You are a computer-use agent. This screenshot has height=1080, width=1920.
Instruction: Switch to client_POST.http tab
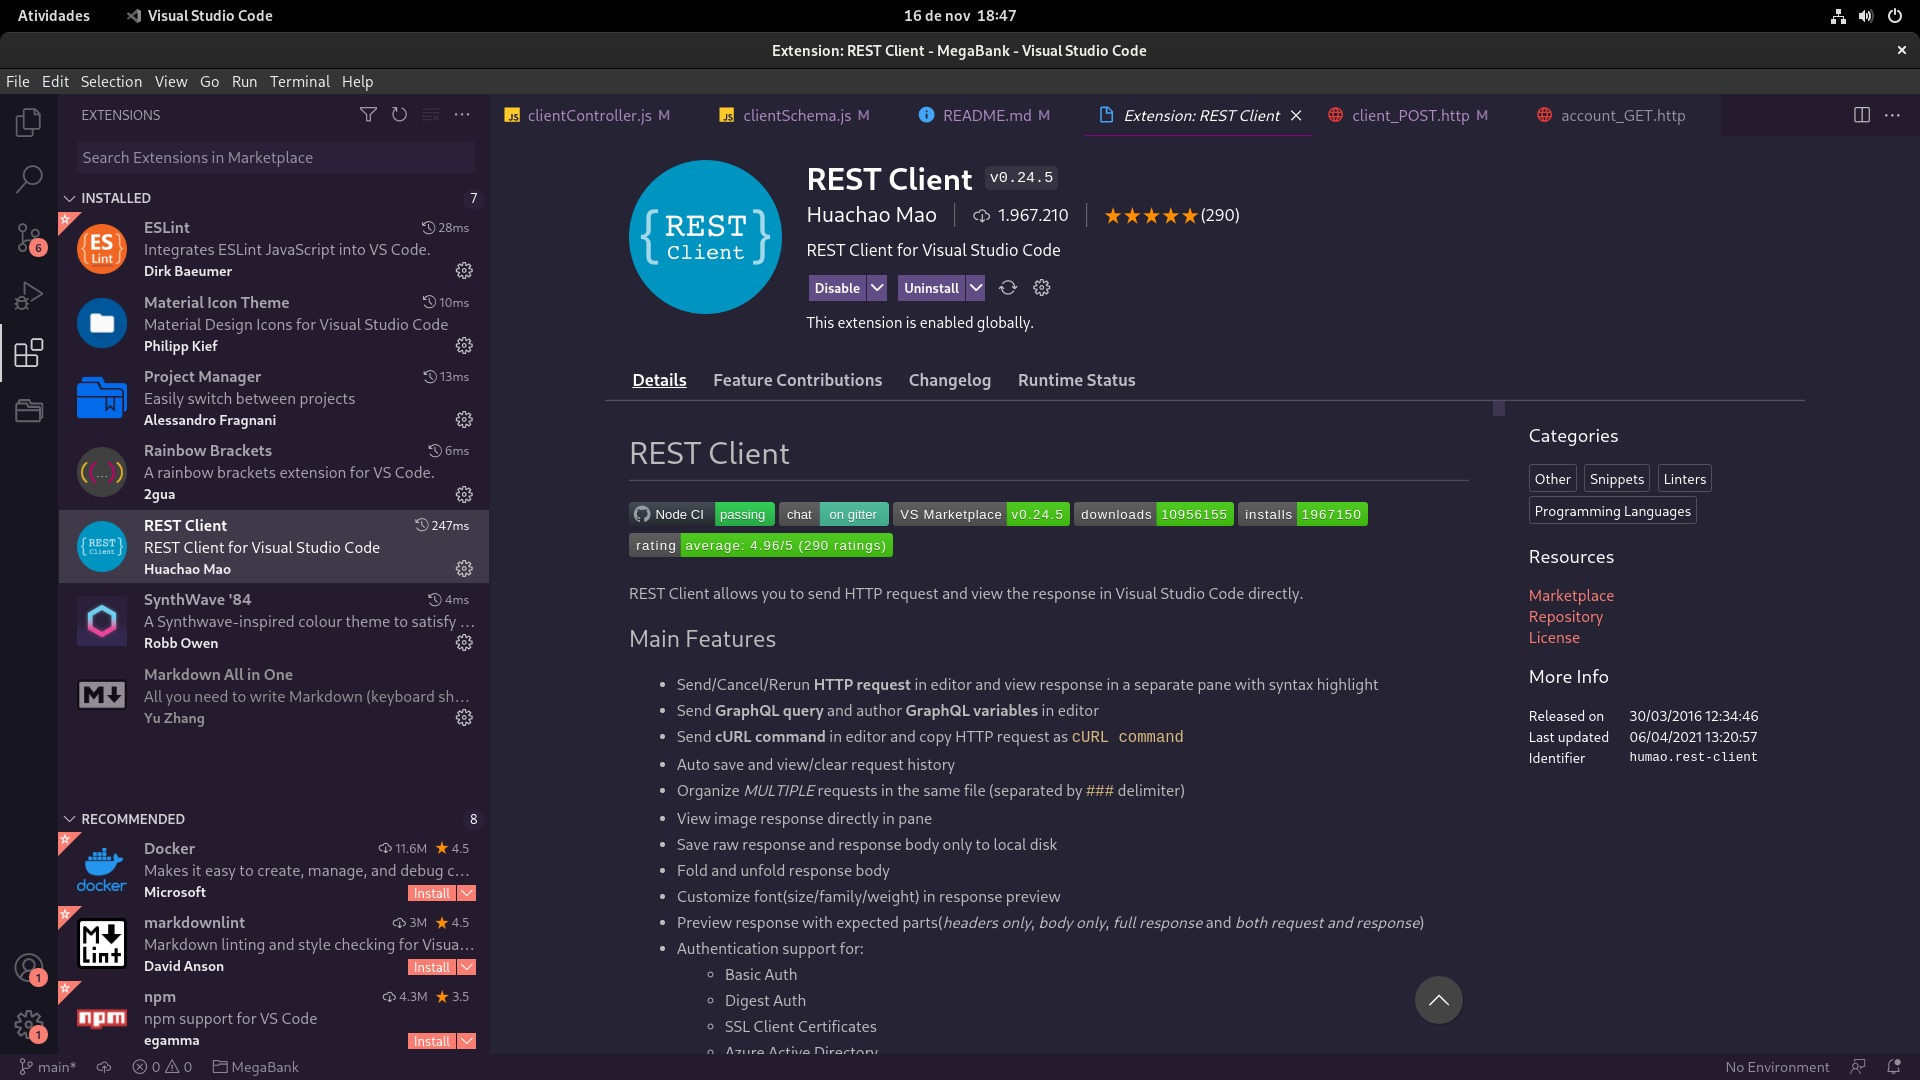[1410, 116]
